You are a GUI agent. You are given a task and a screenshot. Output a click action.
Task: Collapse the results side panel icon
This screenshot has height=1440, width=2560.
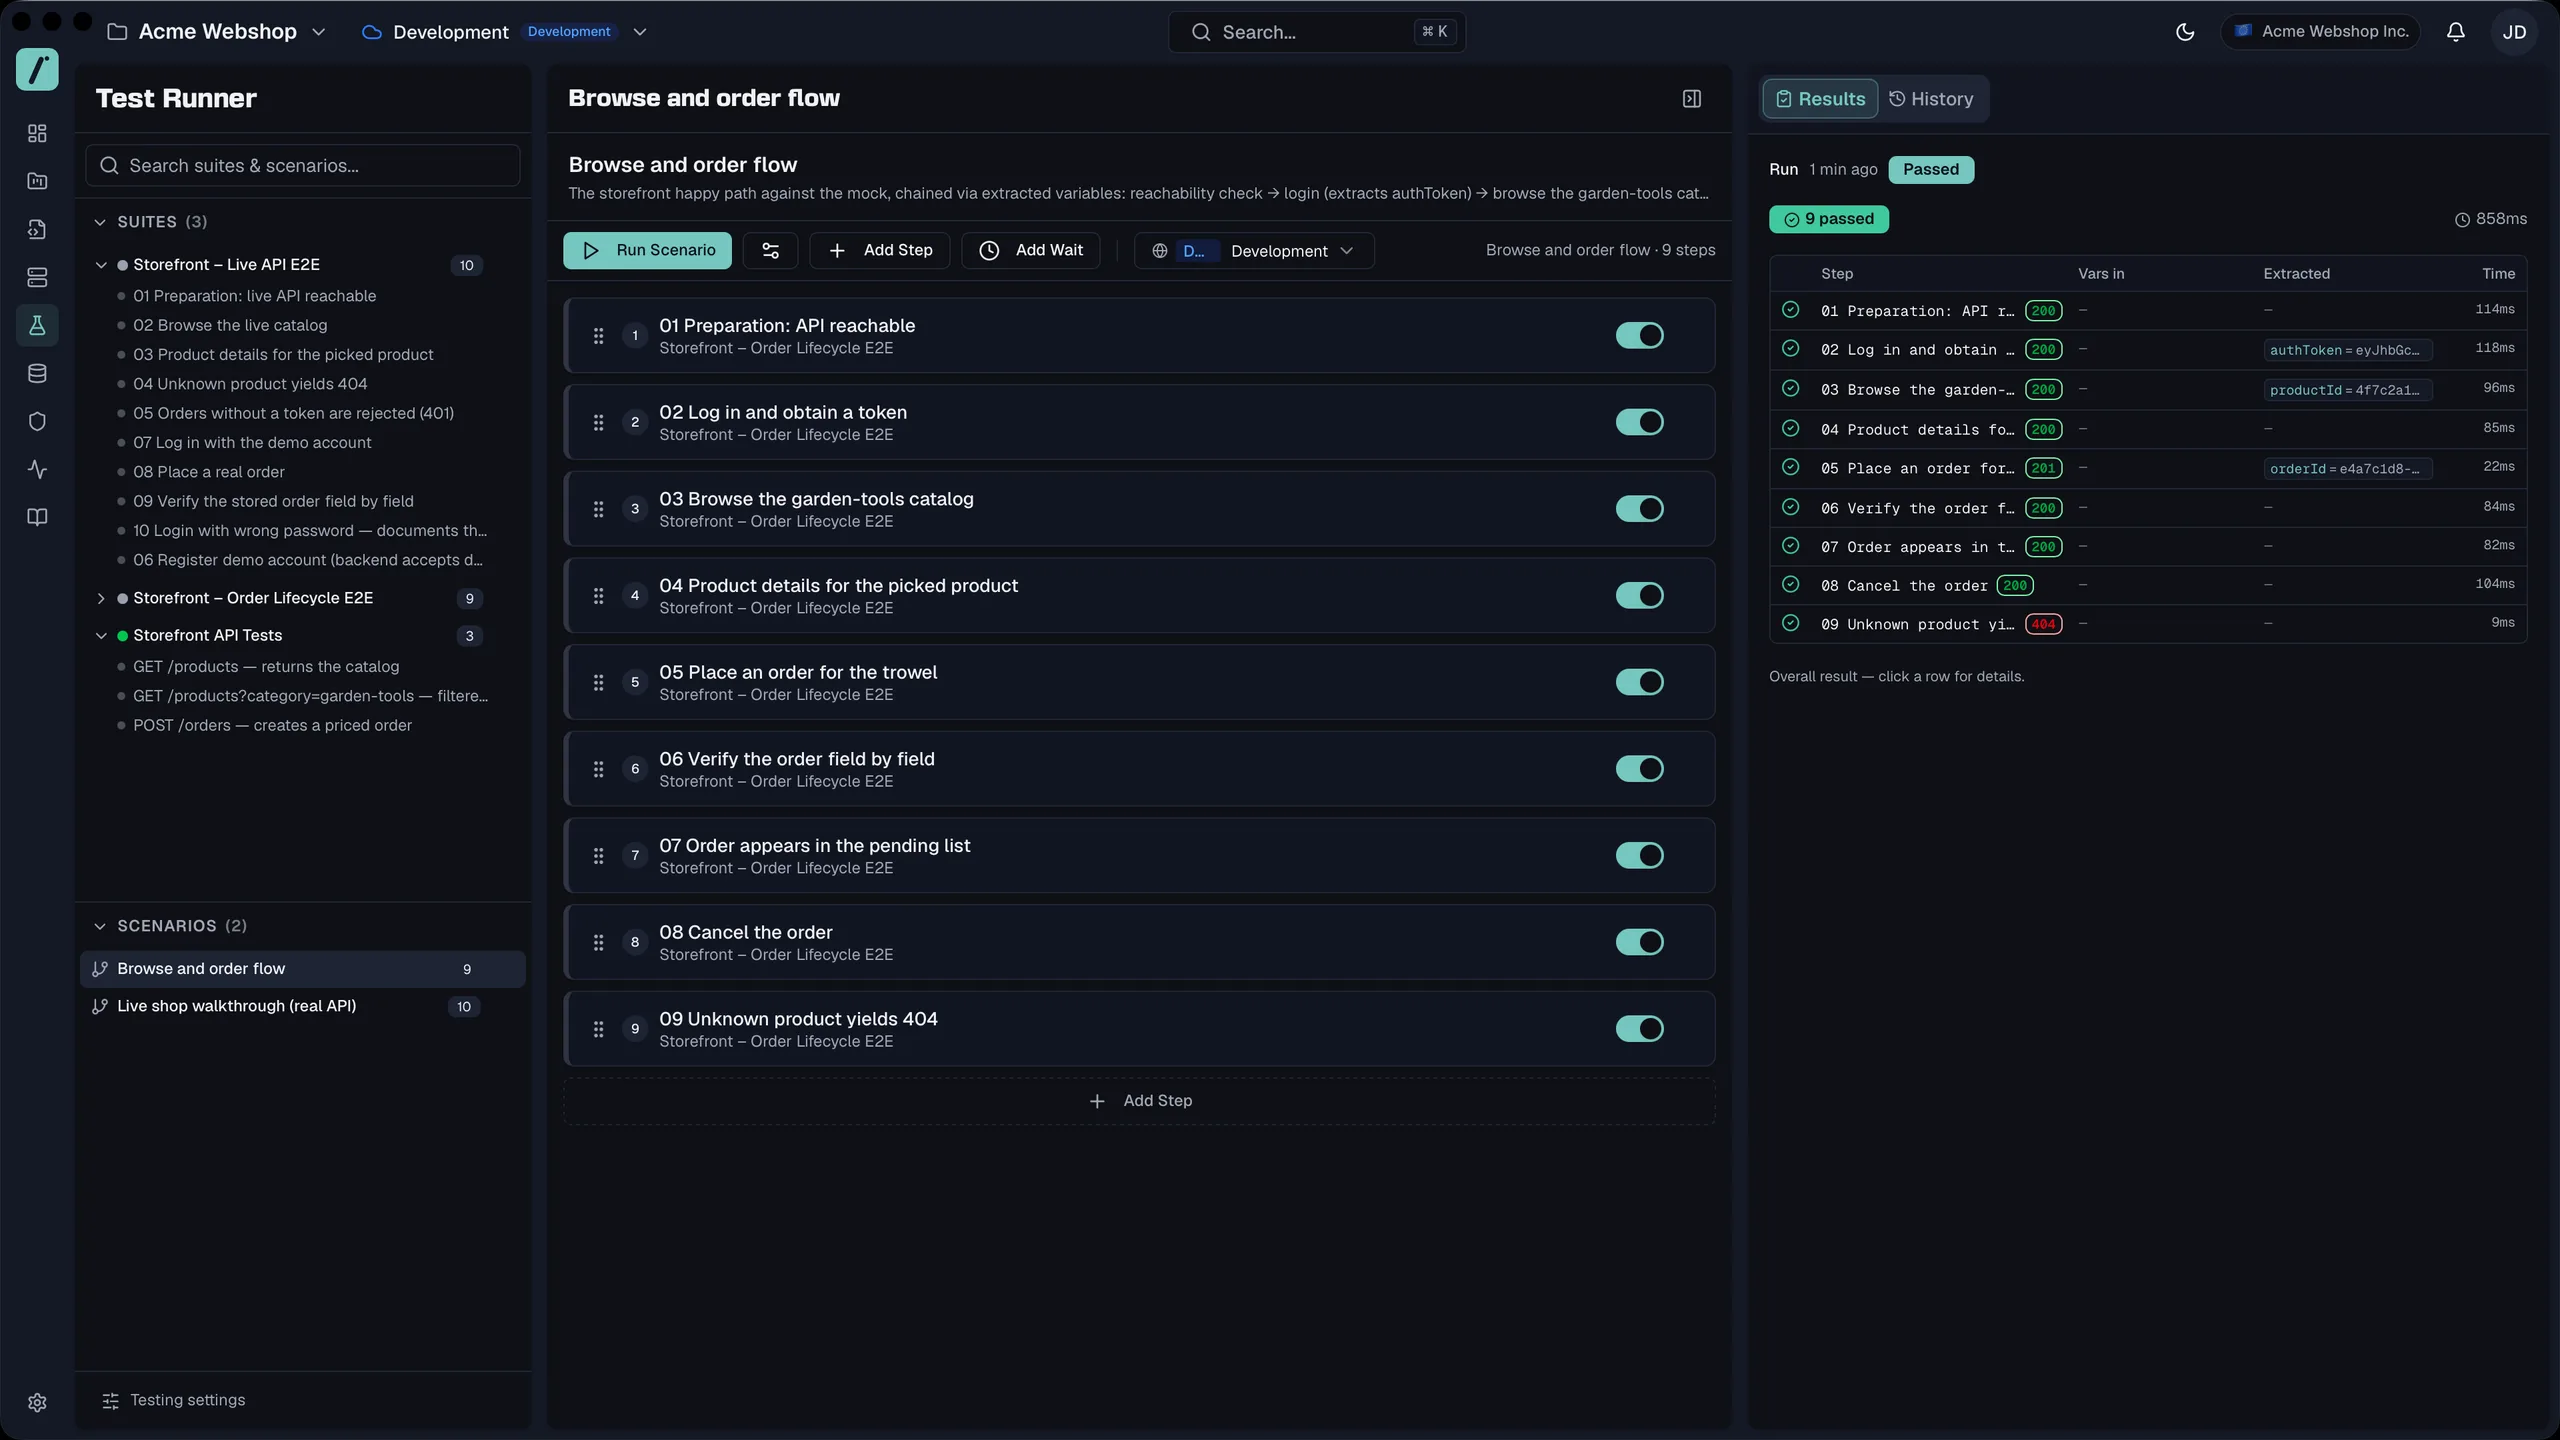pos(1692,98)
